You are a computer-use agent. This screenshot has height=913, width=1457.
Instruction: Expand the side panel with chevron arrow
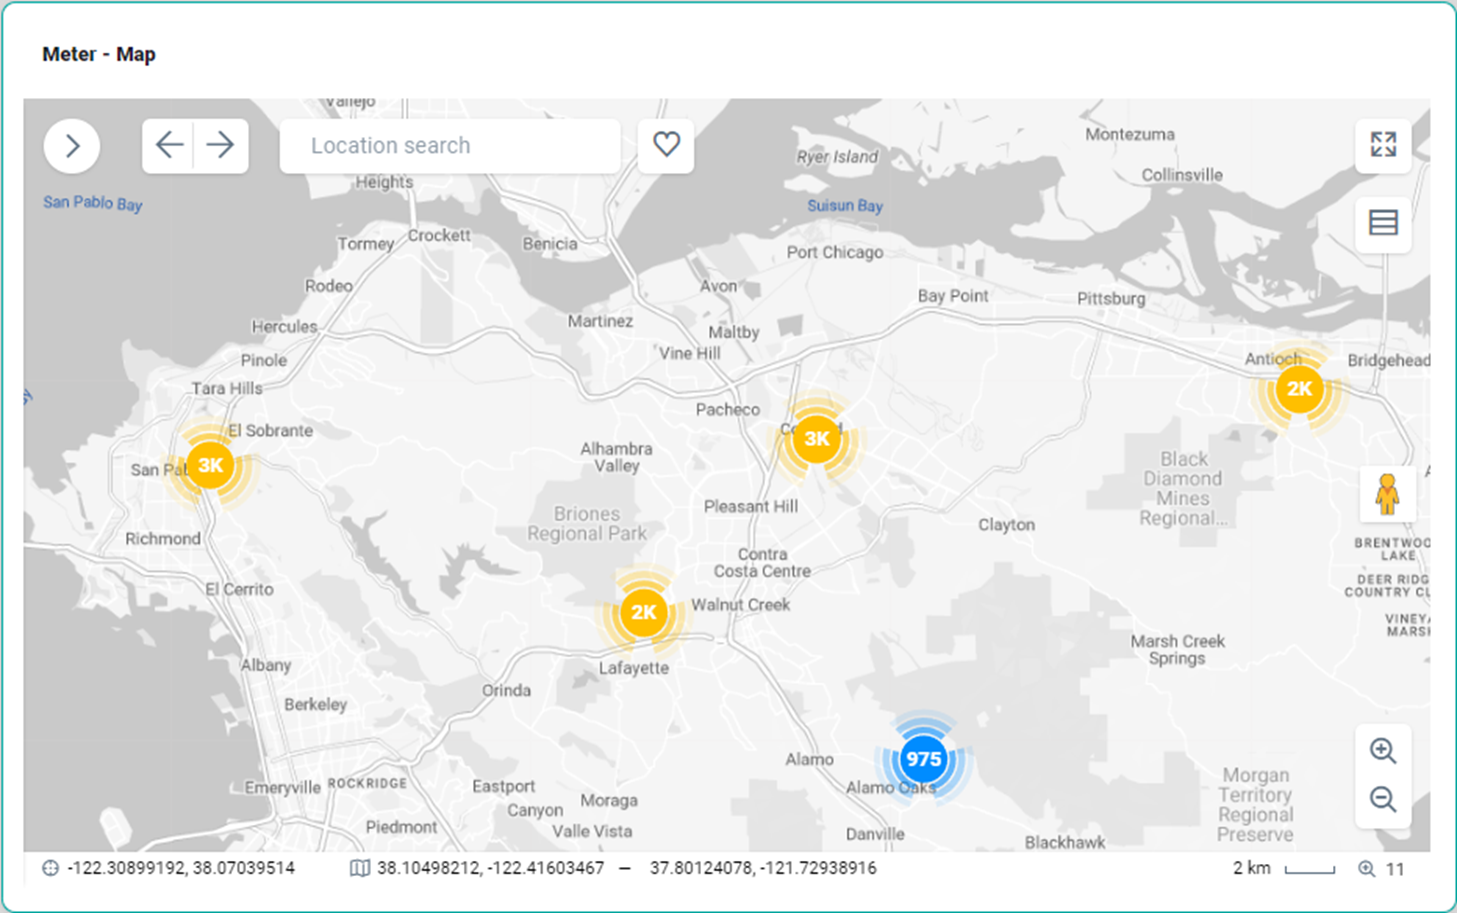[x=72, y=146]
